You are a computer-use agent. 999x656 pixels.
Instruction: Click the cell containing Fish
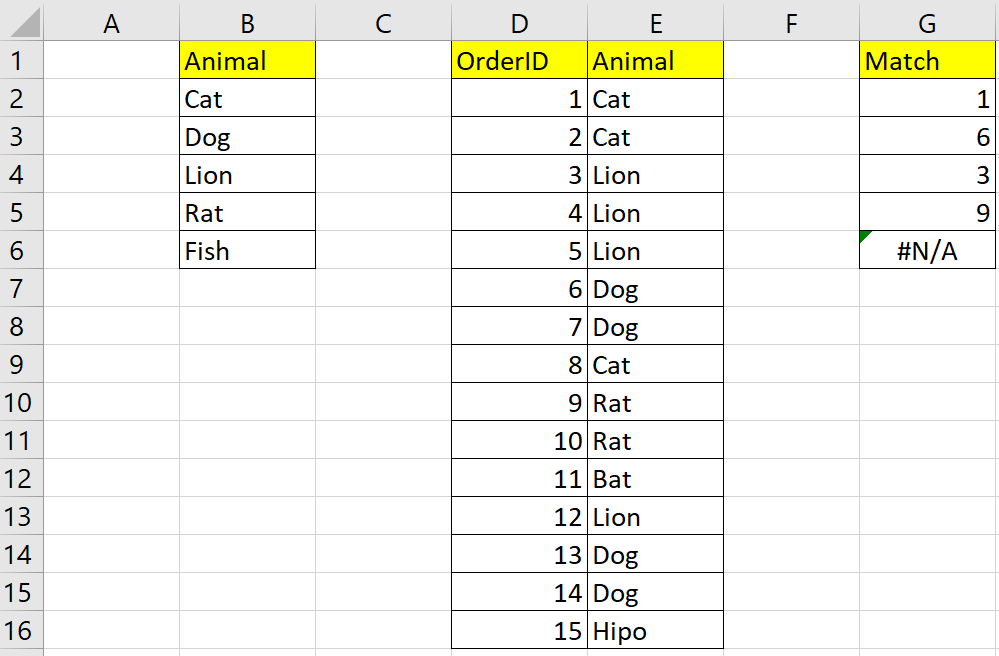point(247,250)
